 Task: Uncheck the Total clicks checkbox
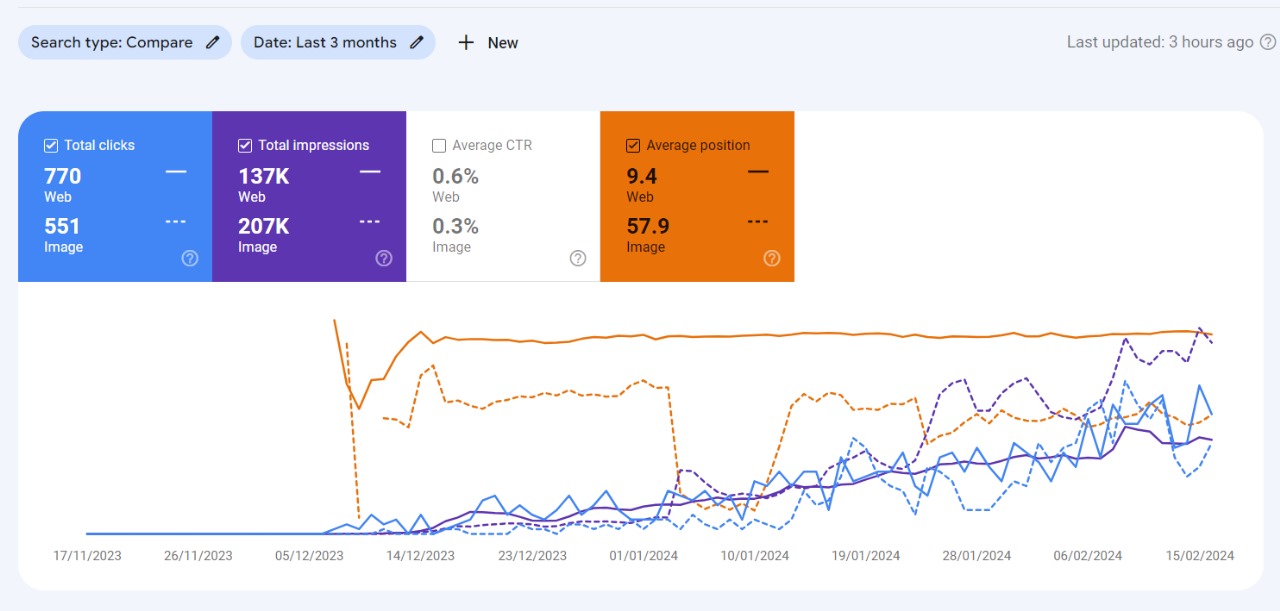(x=51, y=146)
